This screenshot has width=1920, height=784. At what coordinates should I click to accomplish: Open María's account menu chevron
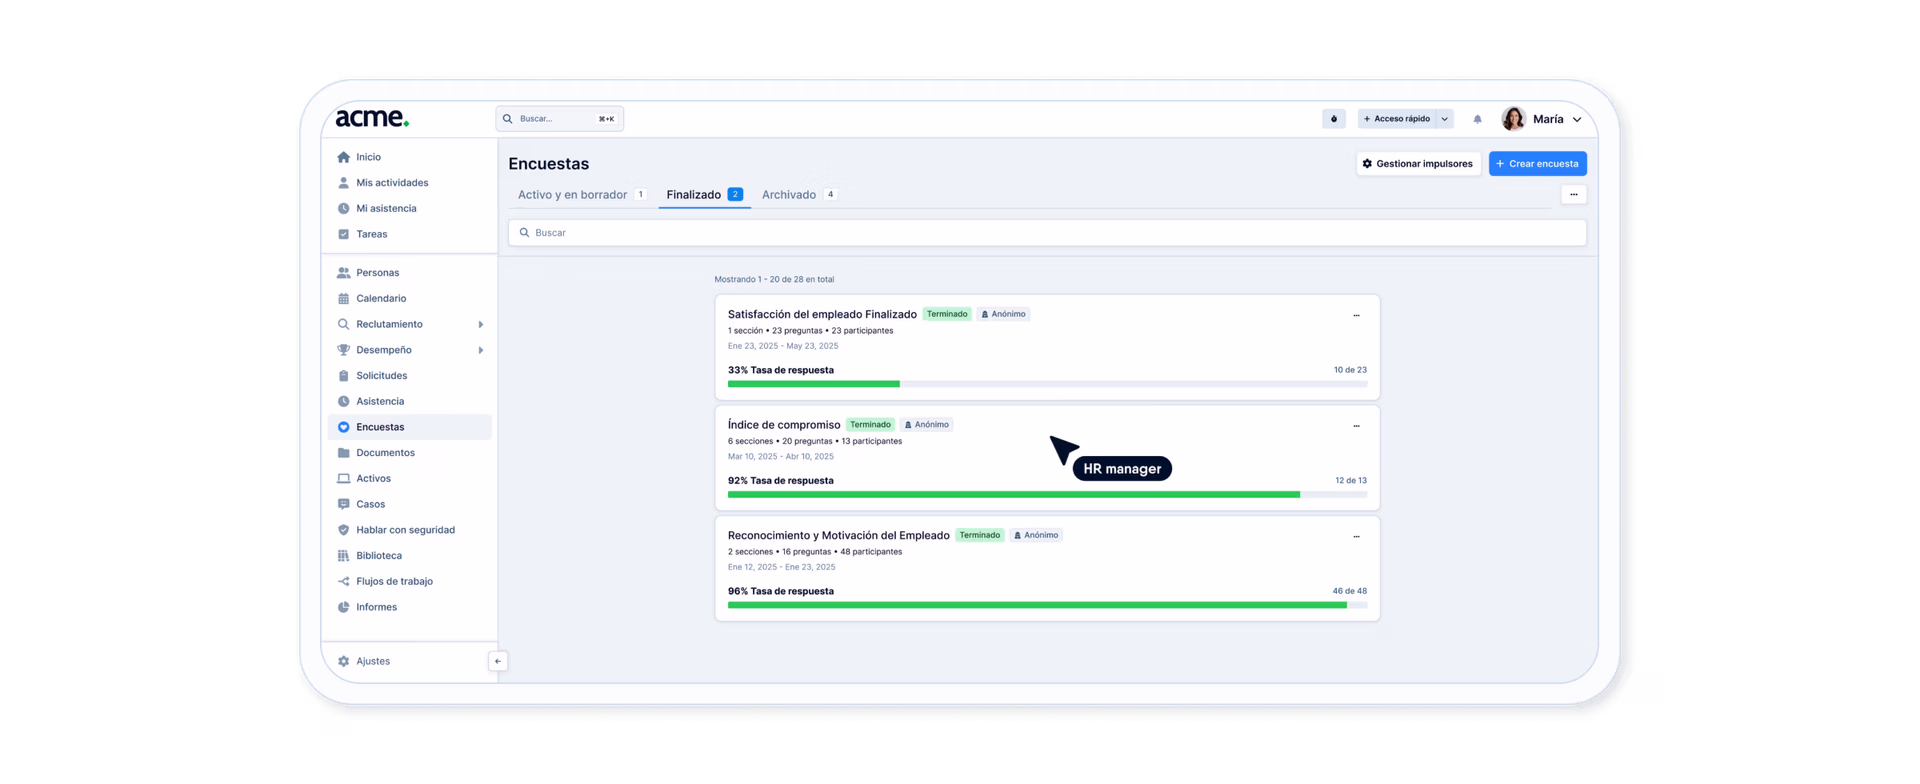[x=1577, y=119]
